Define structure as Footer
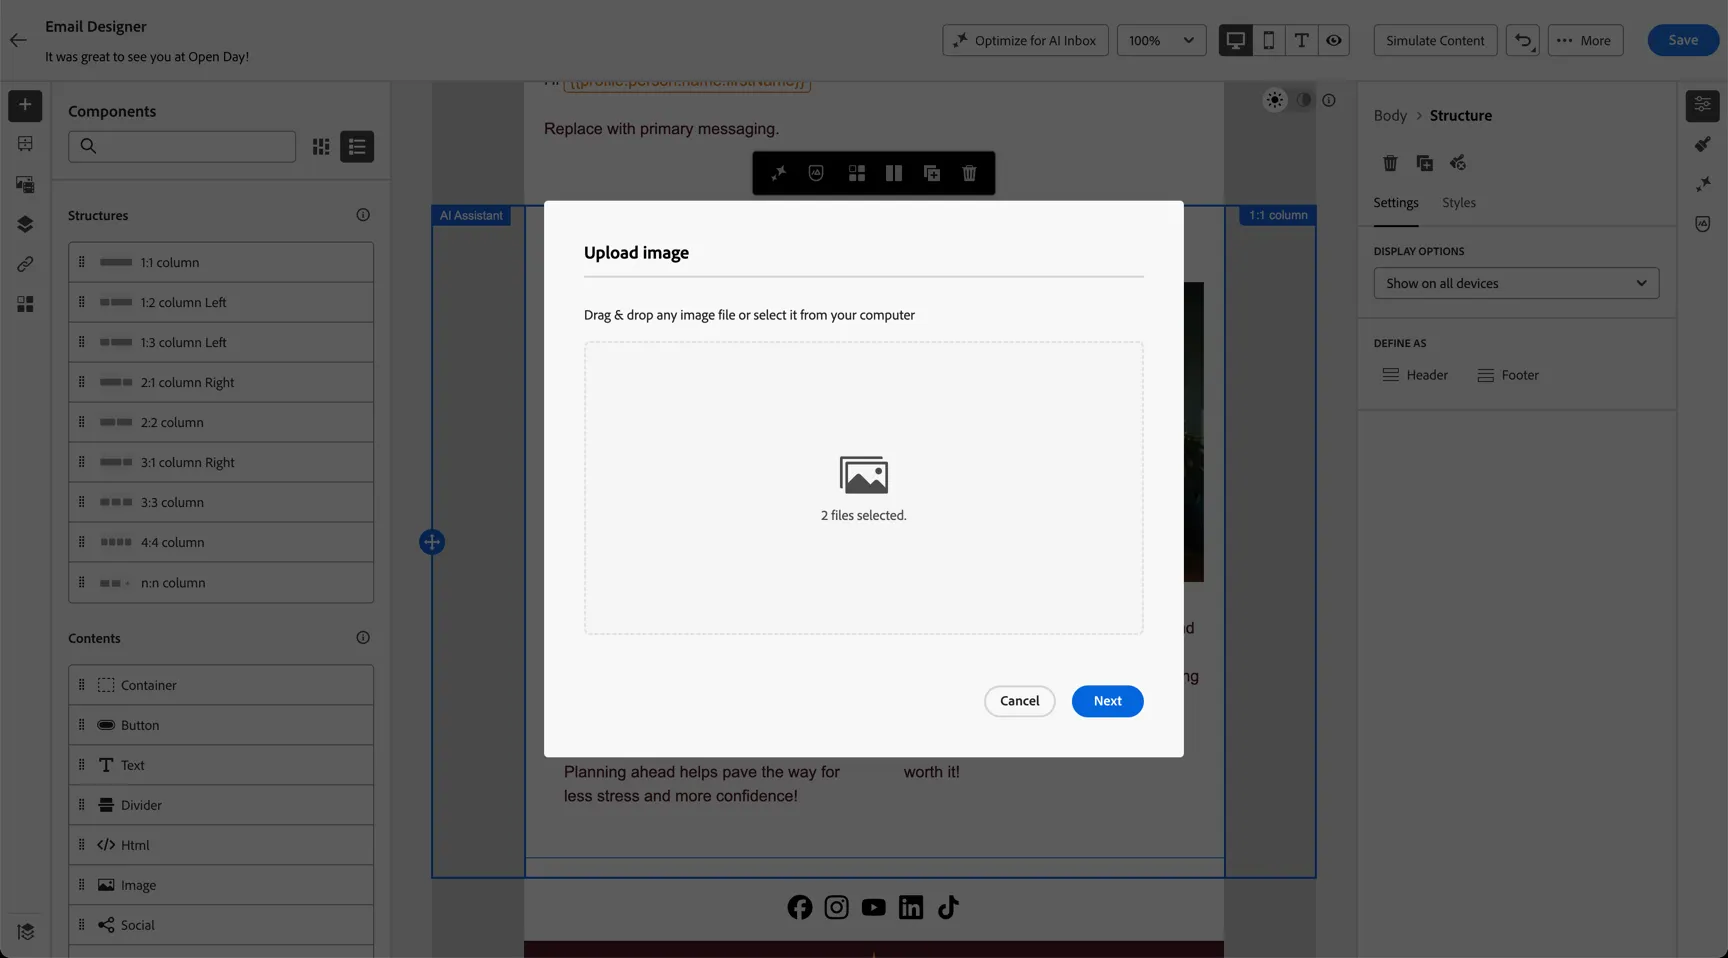1728x958 pixels. (x=1508, y=375)
